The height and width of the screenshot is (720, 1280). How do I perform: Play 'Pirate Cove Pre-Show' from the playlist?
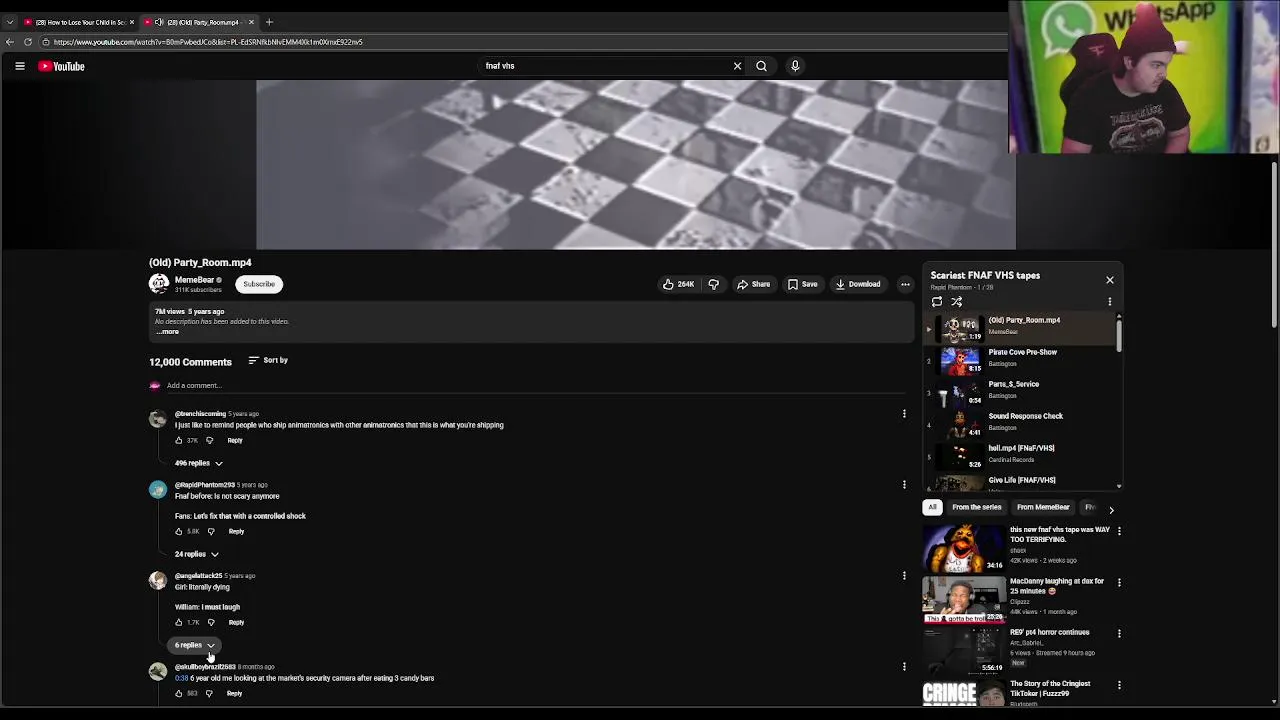coord(1020,359)
